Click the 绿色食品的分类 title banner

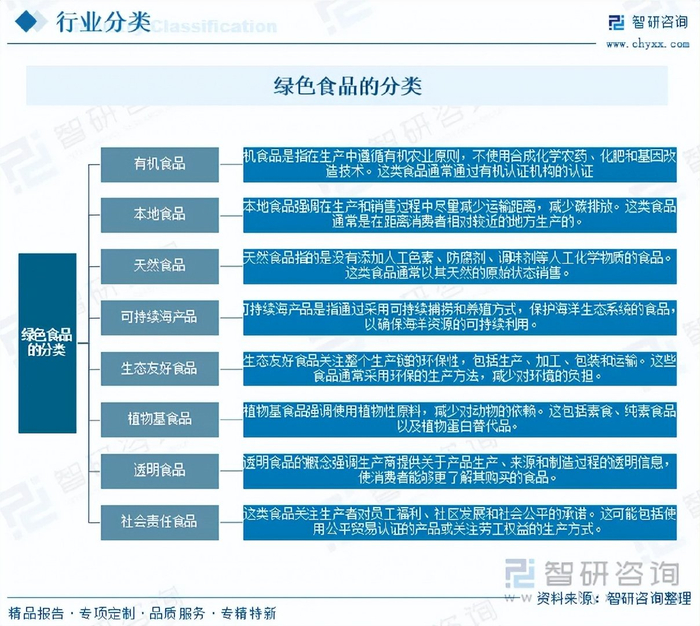[x=347, y=86]
